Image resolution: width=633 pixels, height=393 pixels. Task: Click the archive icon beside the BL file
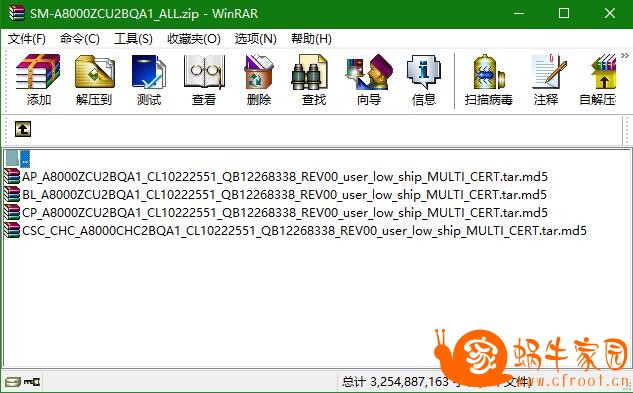click(x=12, y=195)
